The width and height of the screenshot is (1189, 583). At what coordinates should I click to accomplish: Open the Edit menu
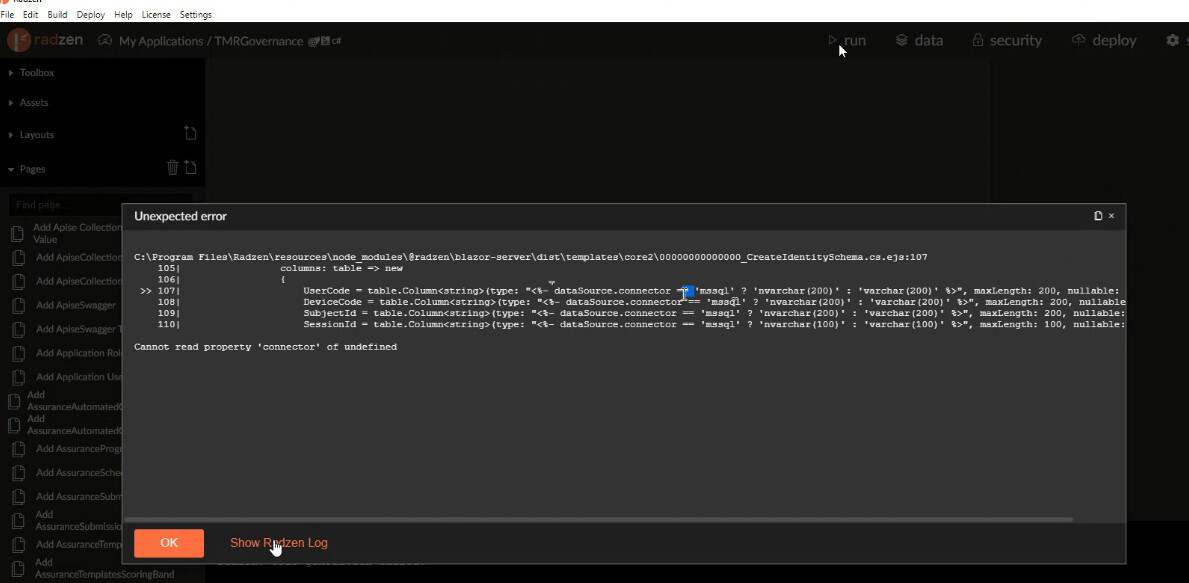(x=30, y=14)
